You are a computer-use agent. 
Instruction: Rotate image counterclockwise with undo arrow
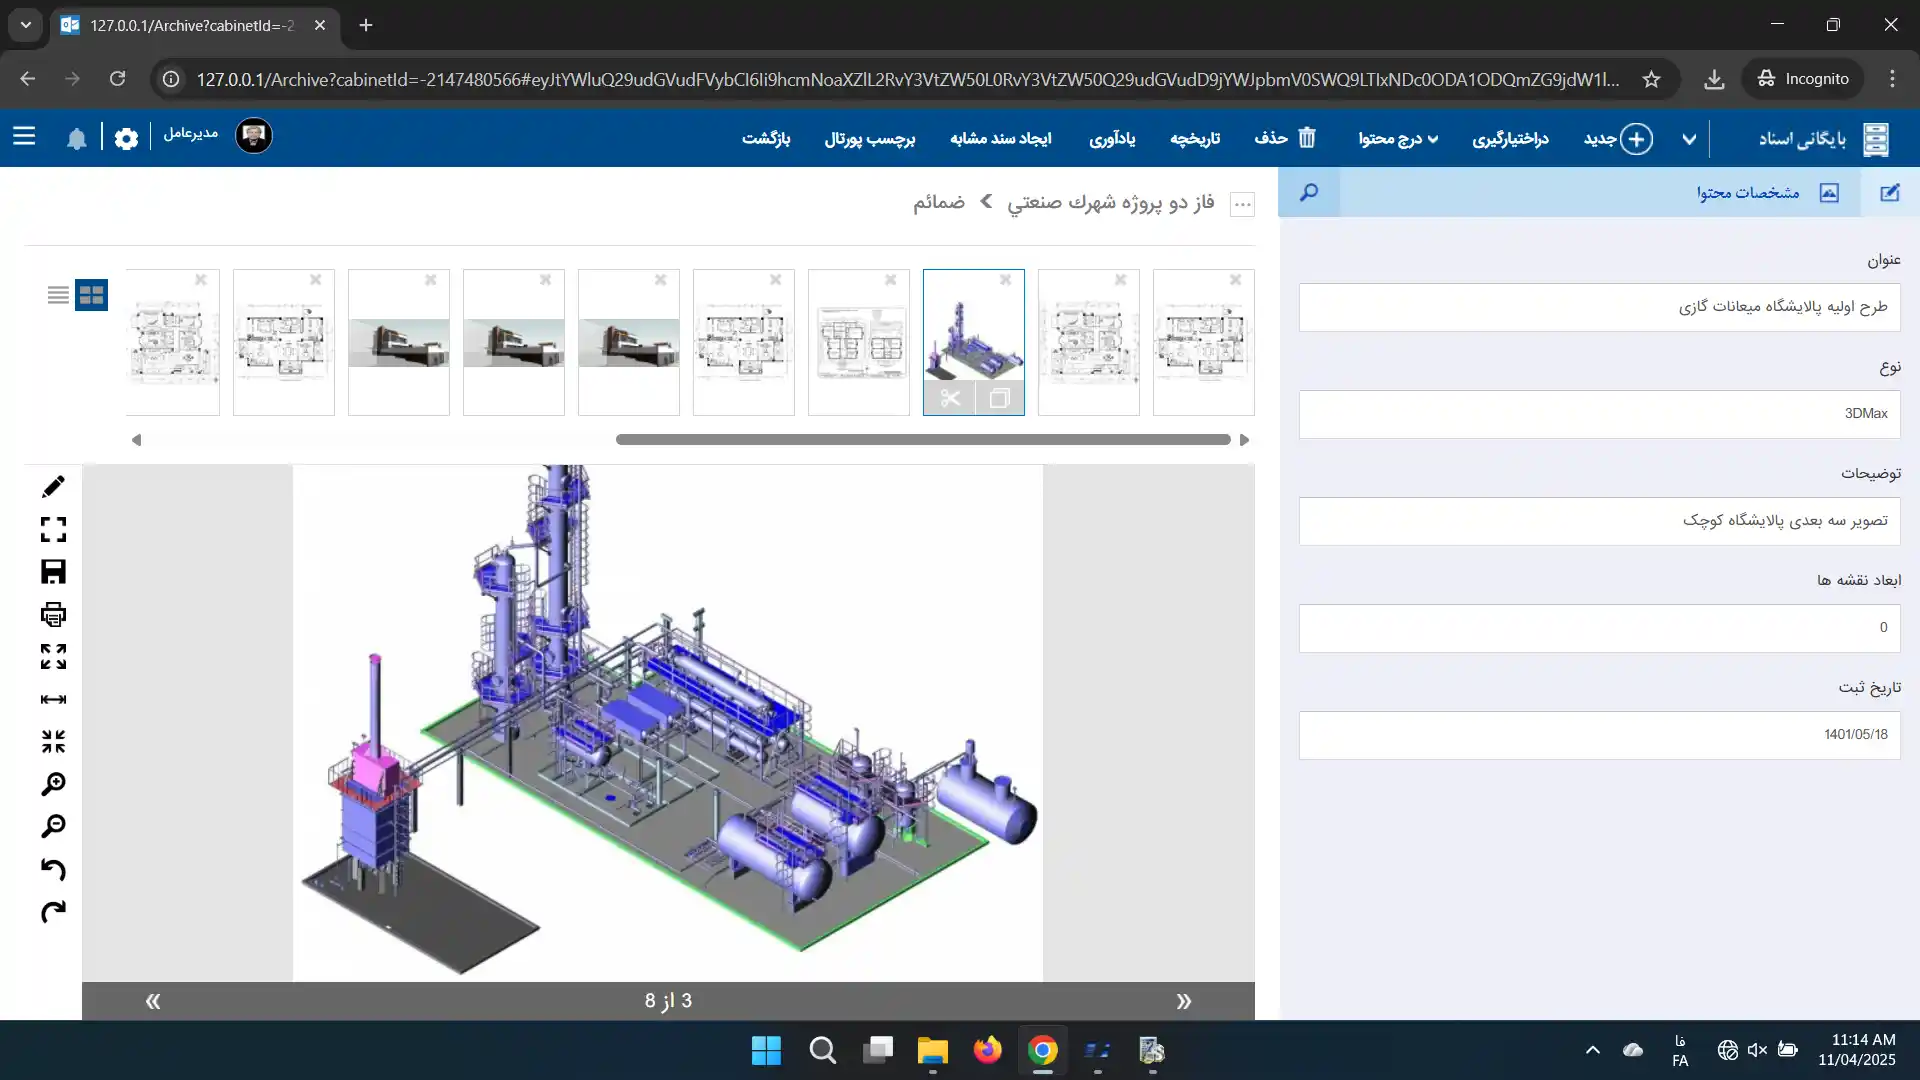(53, 869)
